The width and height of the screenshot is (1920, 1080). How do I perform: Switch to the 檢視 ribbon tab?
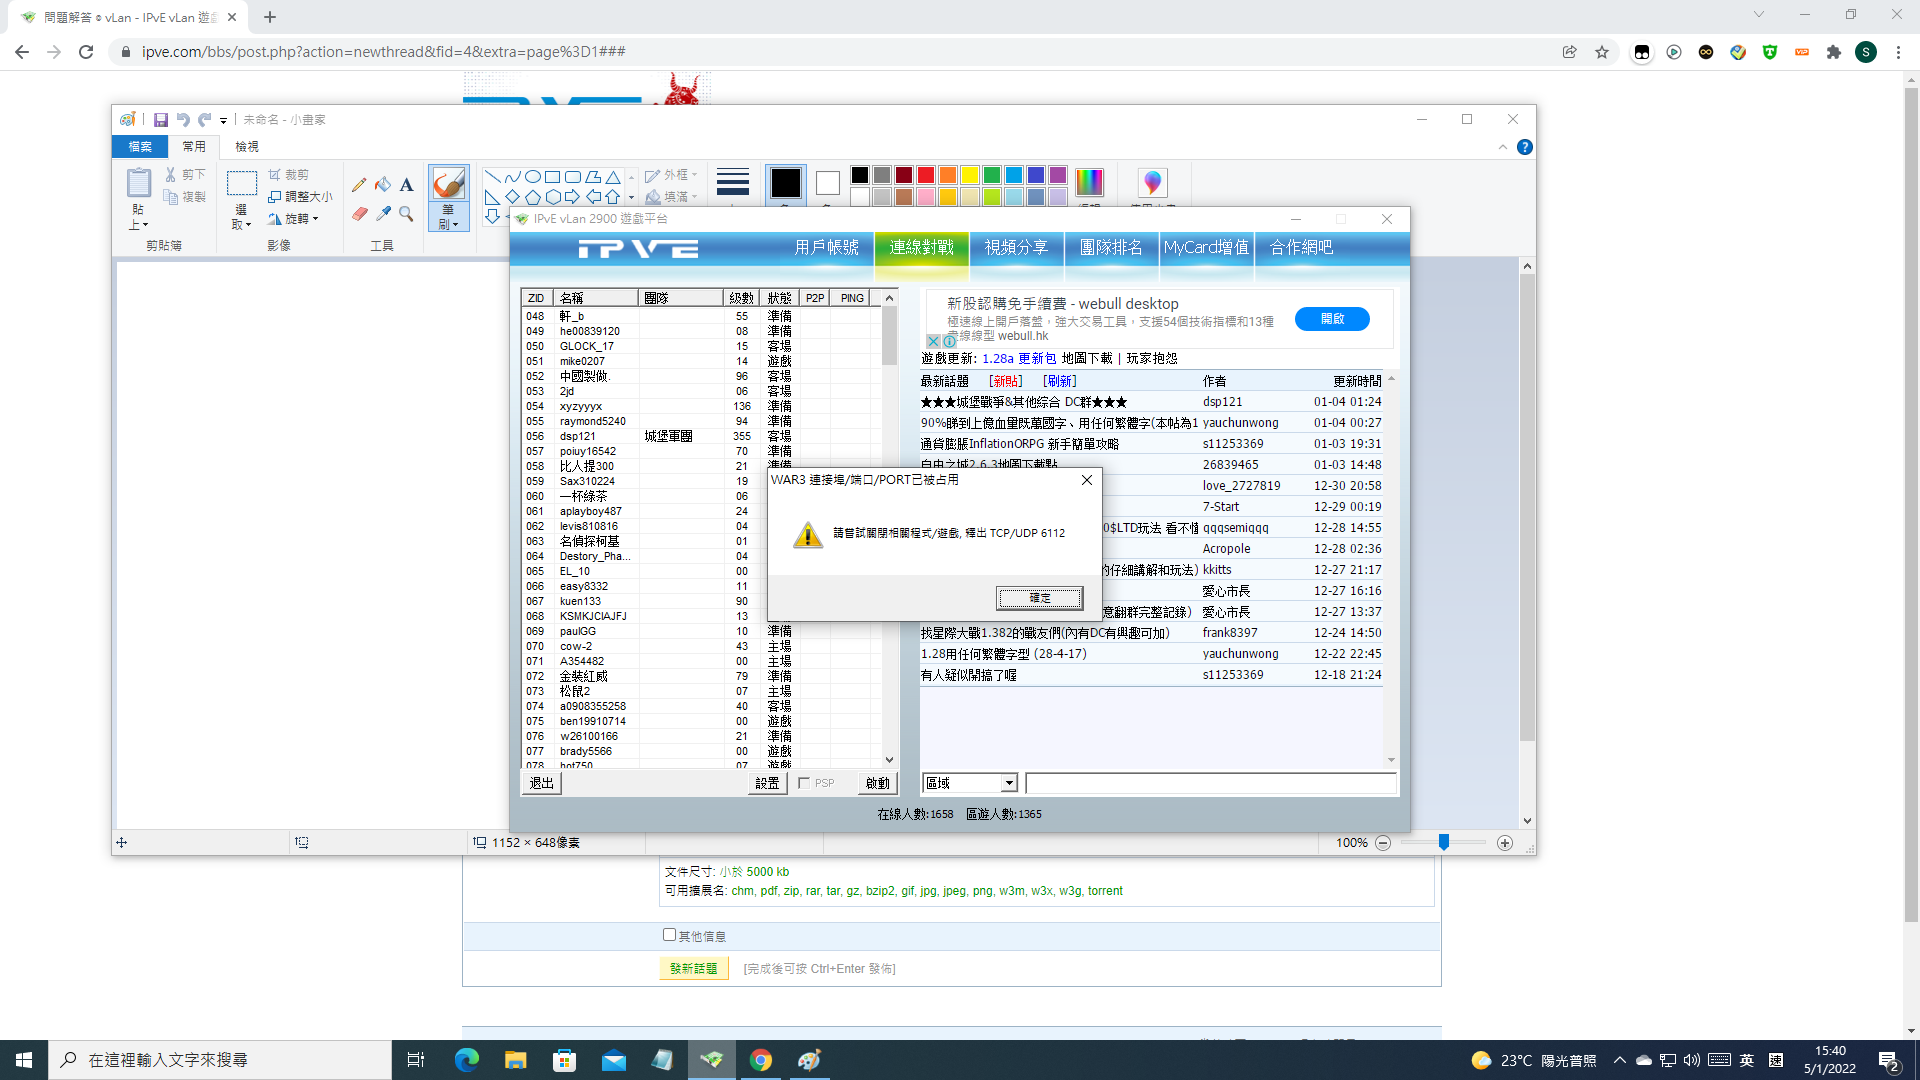247,147
